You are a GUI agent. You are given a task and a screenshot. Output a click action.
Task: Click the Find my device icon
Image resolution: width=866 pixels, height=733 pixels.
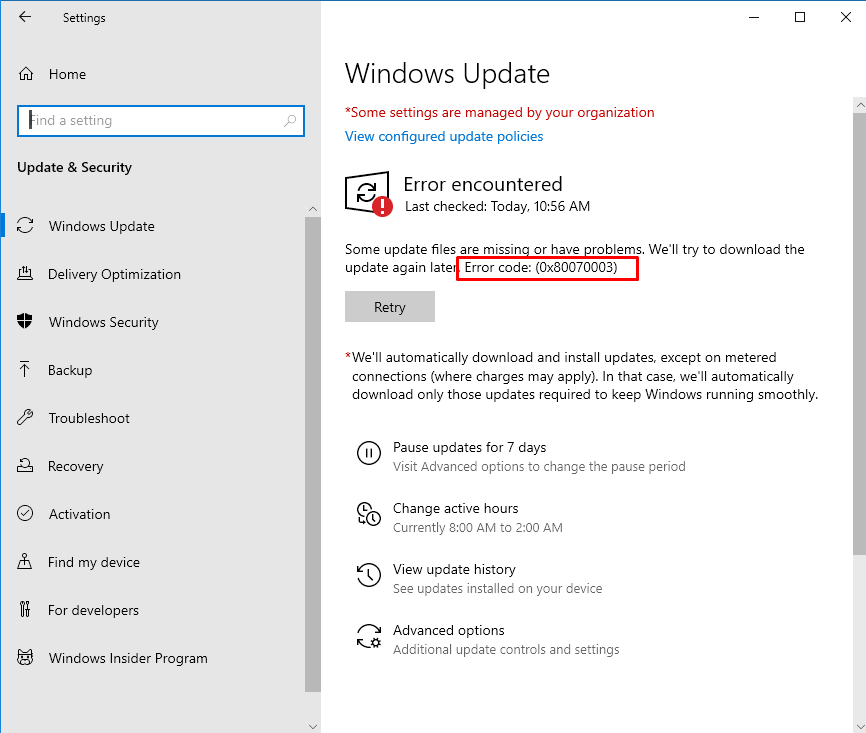25,561
